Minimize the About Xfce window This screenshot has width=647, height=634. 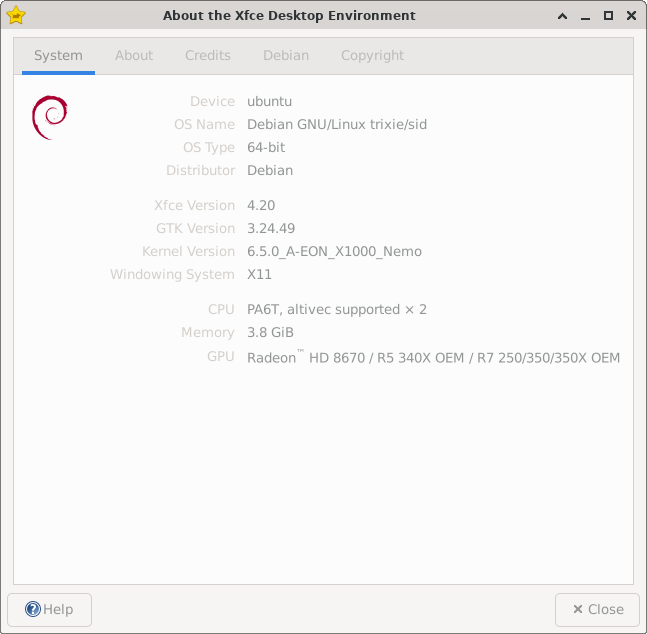click(587, 16)
